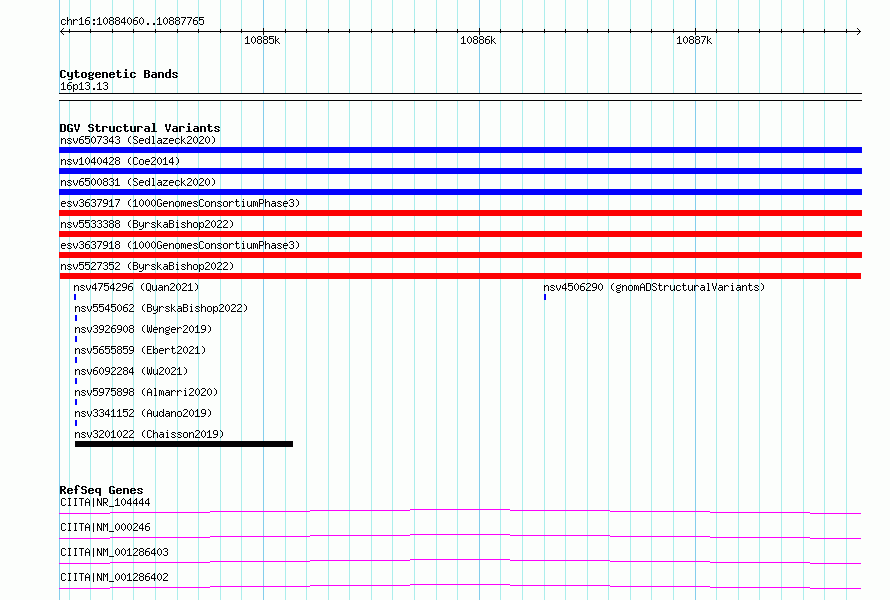890x600 pixels.
Task: Click the black bar under nsv3201022
Action: 184,444
